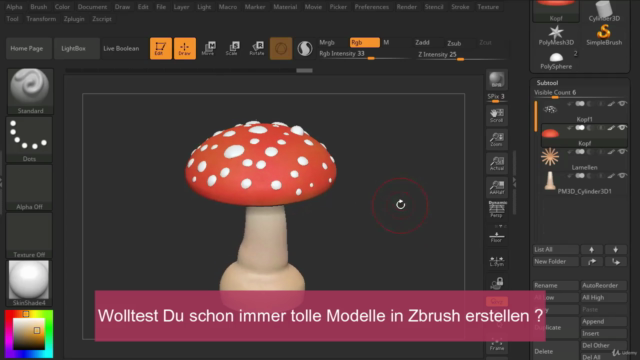The image size is (640, 360).
Task: Click the Rename button
Action: coord(556,285)
